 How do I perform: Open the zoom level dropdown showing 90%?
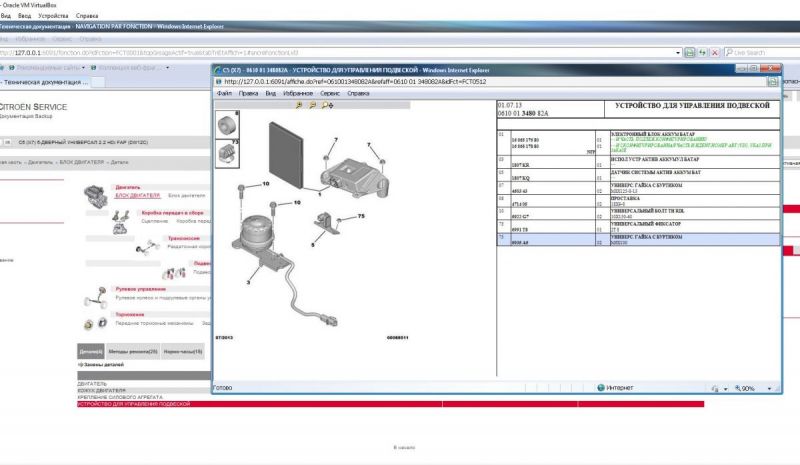point(747,387)
